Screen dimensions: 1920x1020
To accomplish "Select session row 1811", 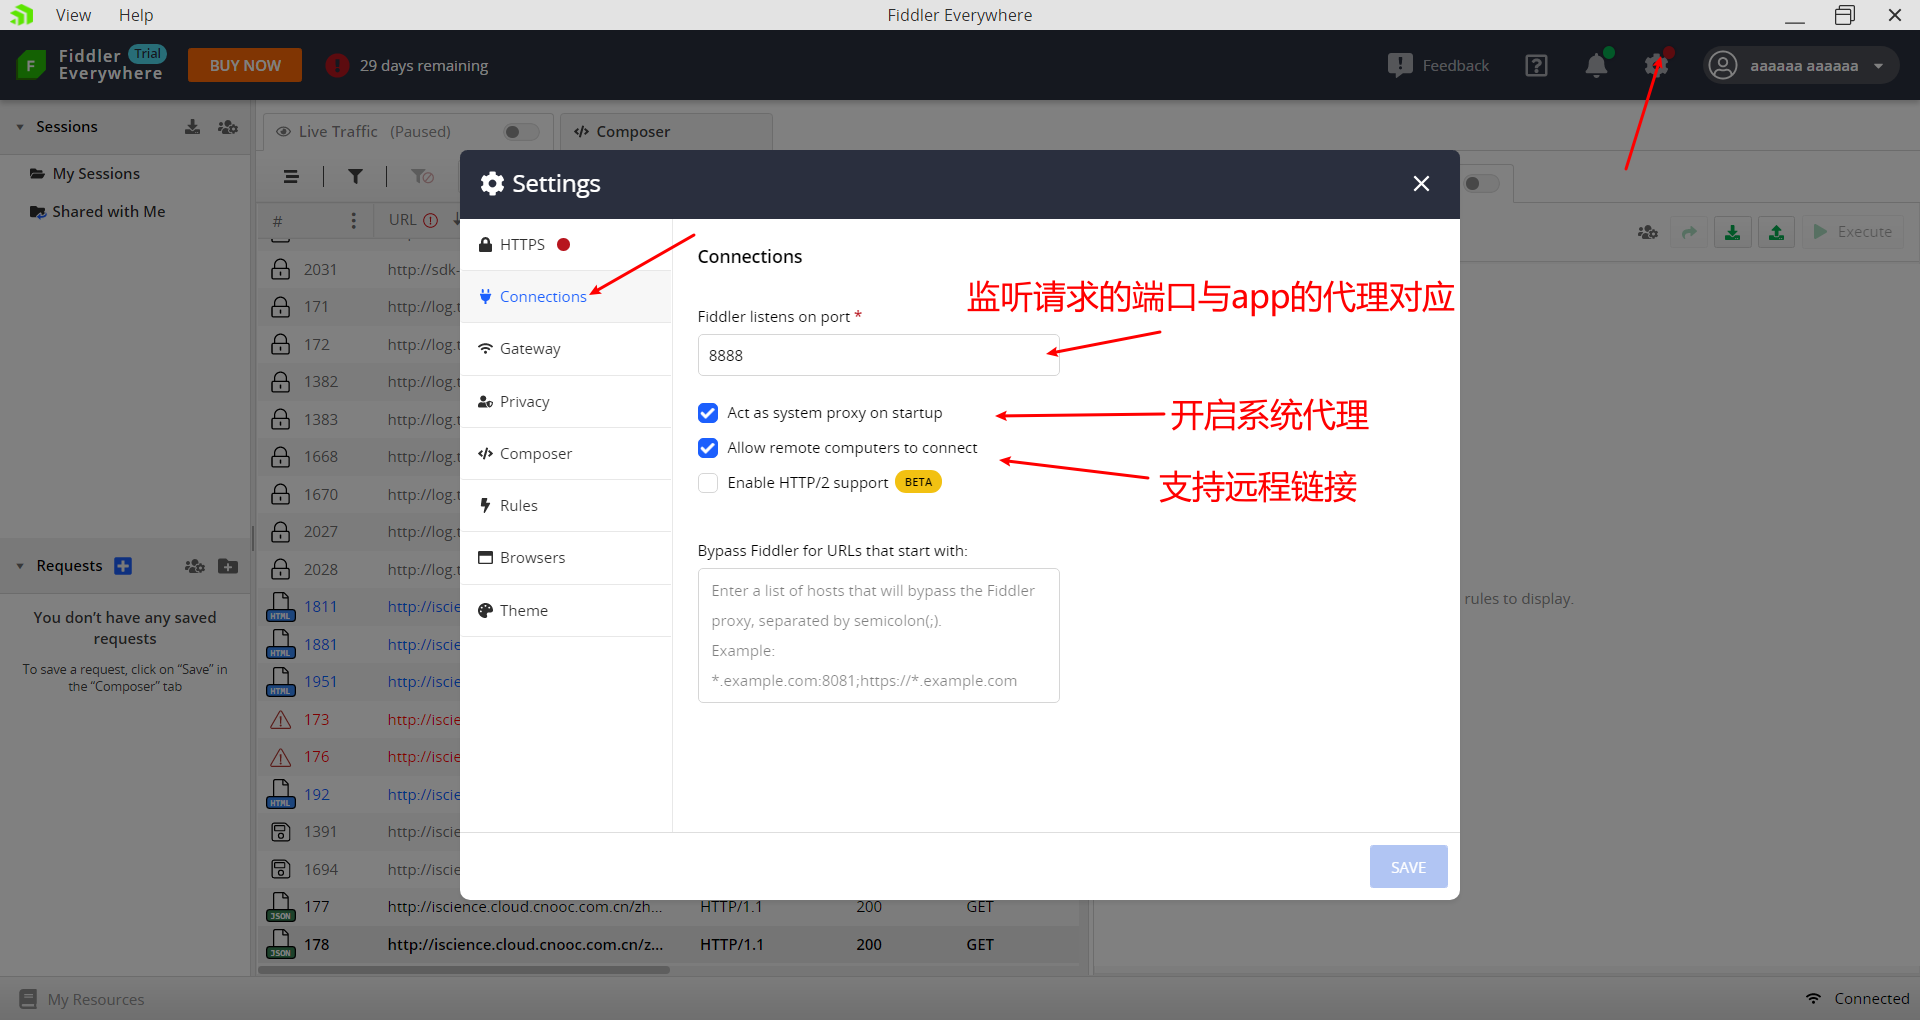I will click(360, 607).
